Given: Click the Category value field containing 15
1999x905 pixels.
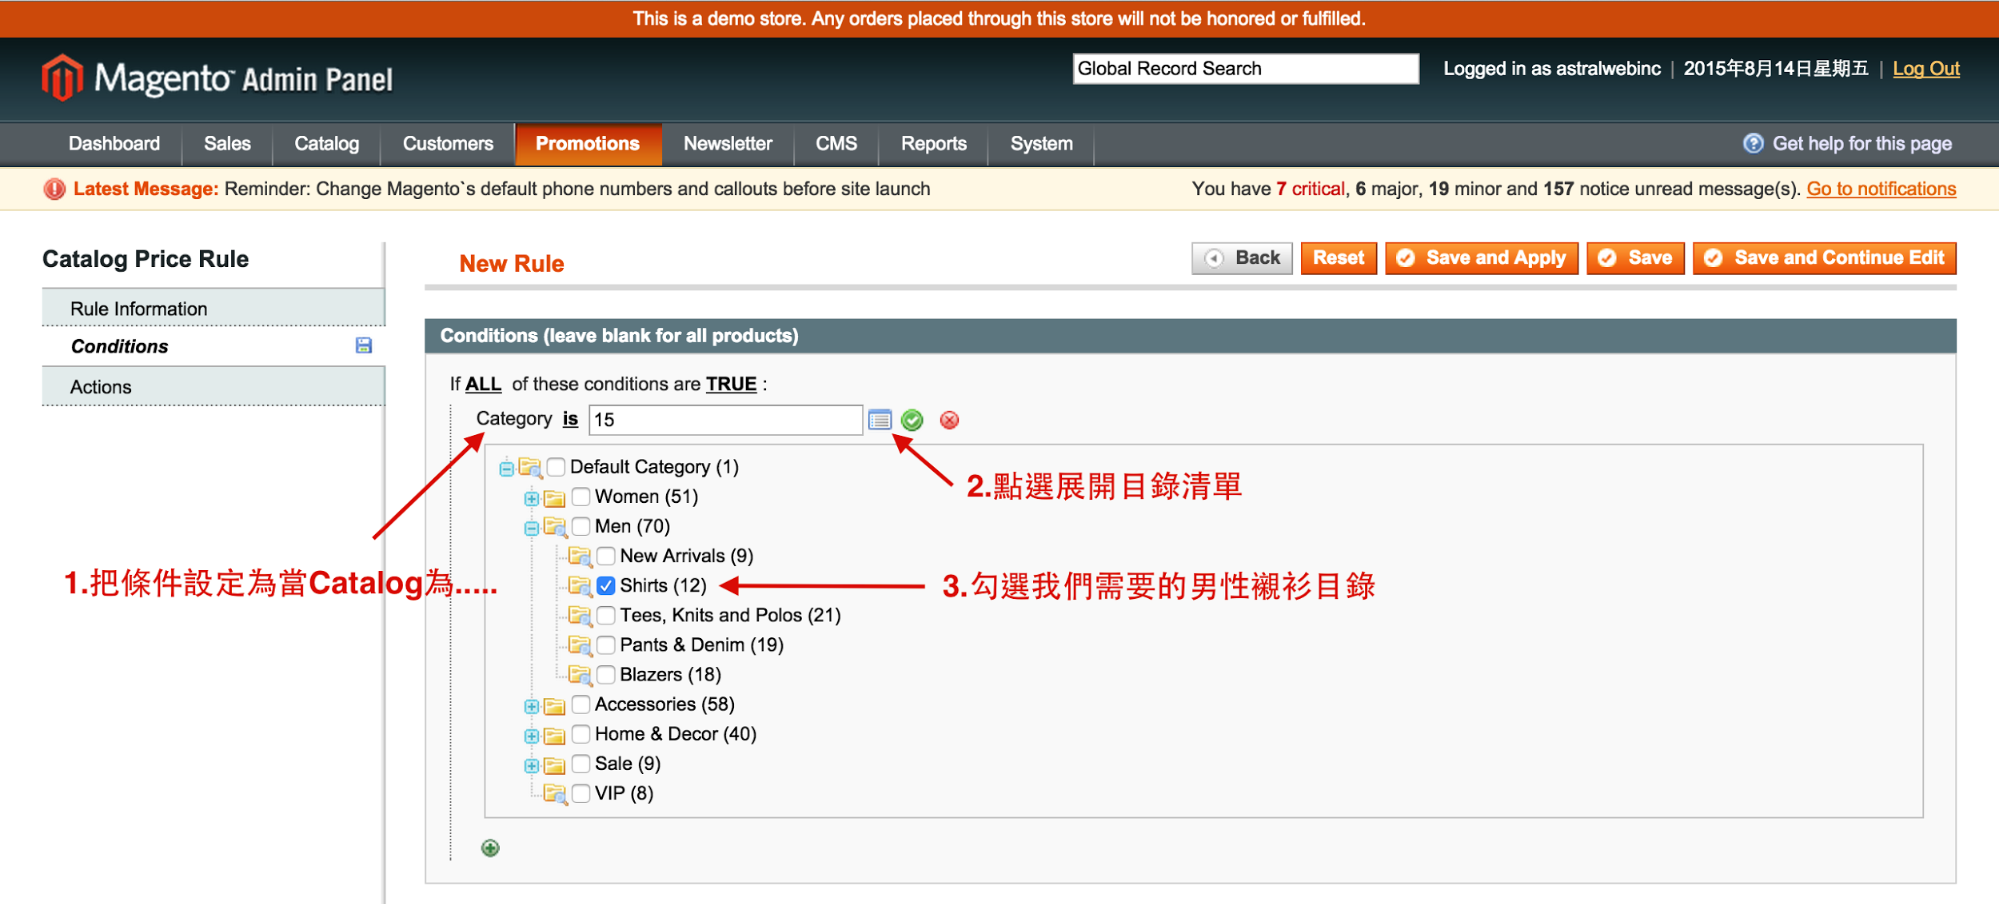Looking at the screenshot, I should (726, 420).
